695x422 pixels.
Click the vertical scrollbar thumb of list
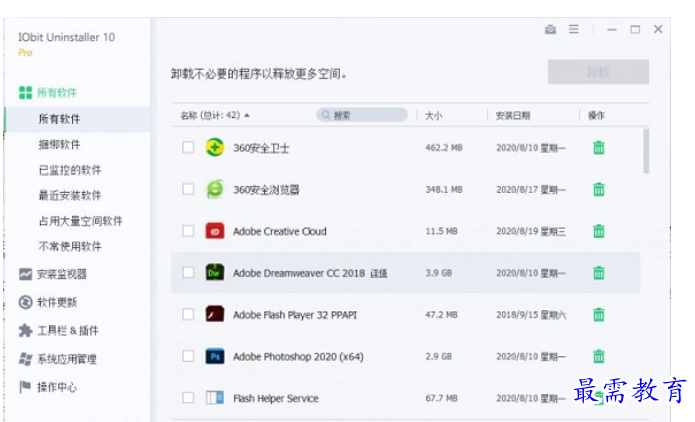646,151
